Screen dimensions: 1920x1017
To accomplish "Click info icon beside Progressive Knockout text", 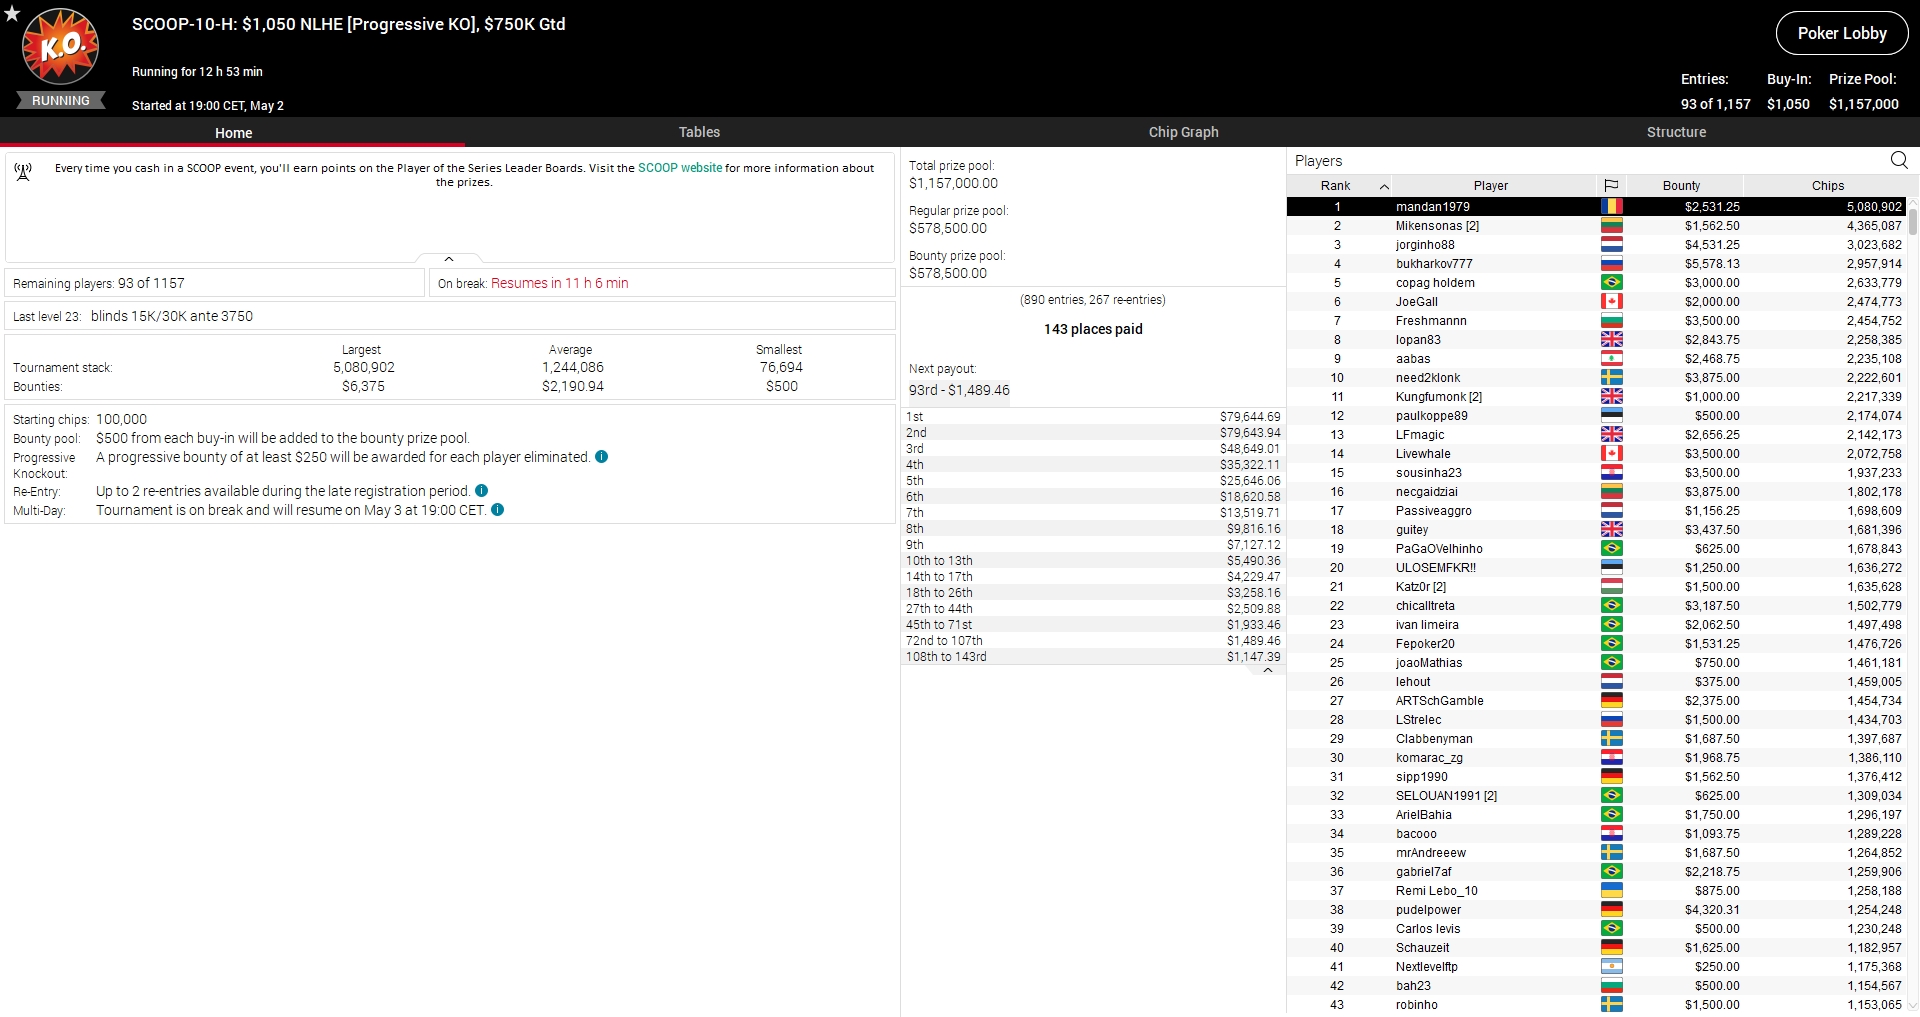I will click(601, 457).
